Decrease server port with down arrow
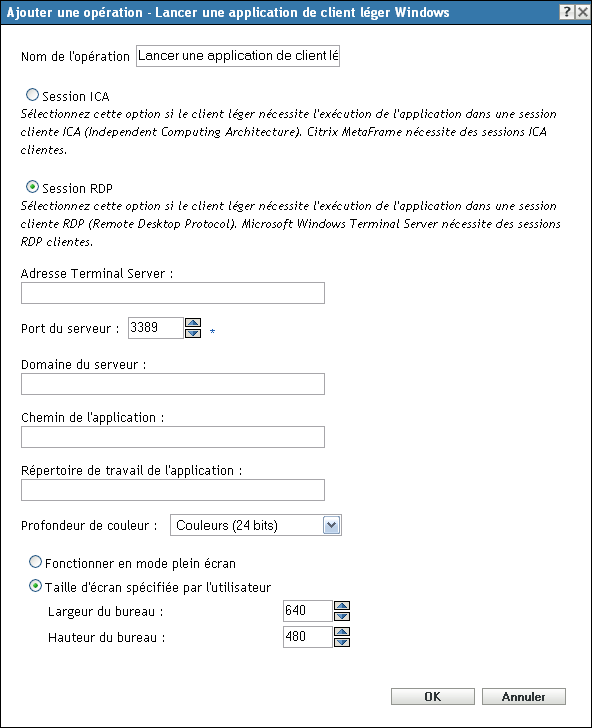592x728 pixels. click(193, 333)
